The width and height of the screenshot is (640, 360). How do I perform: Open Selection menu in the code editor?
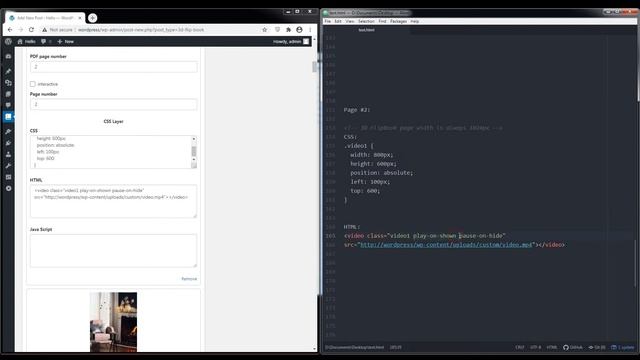[366, 21]
